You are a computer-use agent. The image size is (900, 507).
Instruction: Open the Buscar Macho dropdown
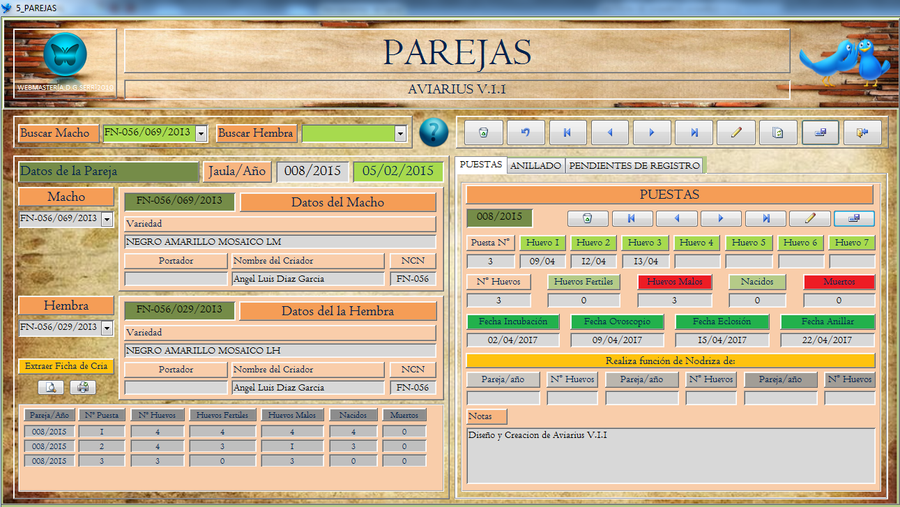pos(201,133)
